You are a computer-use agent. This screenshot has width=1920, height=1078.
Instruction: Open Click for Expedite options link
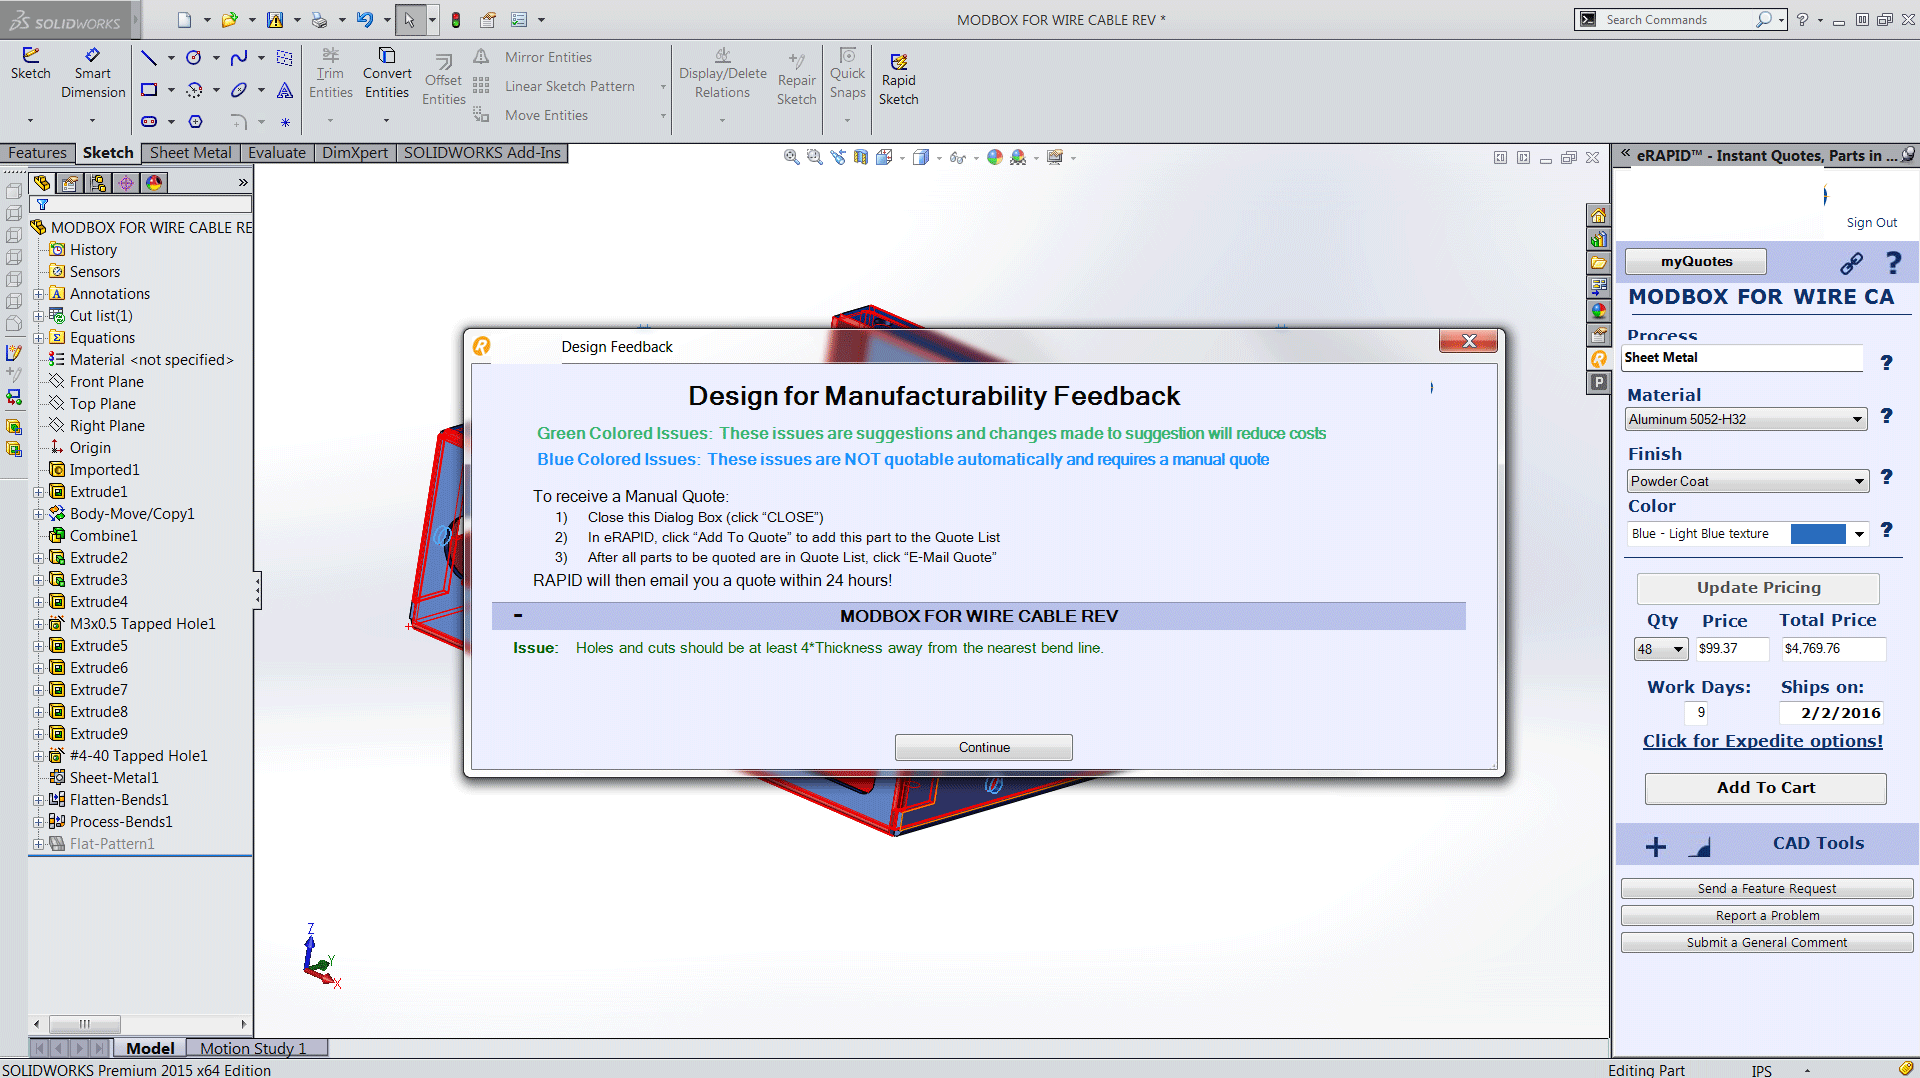(x=1763, y=741)
